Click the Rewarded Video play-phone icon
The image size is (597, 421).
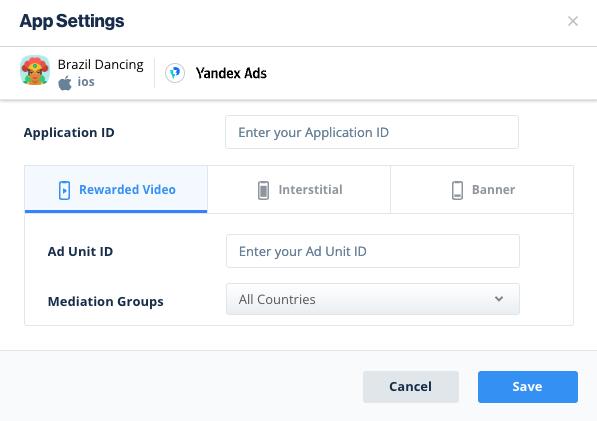[x=64, y=190]
